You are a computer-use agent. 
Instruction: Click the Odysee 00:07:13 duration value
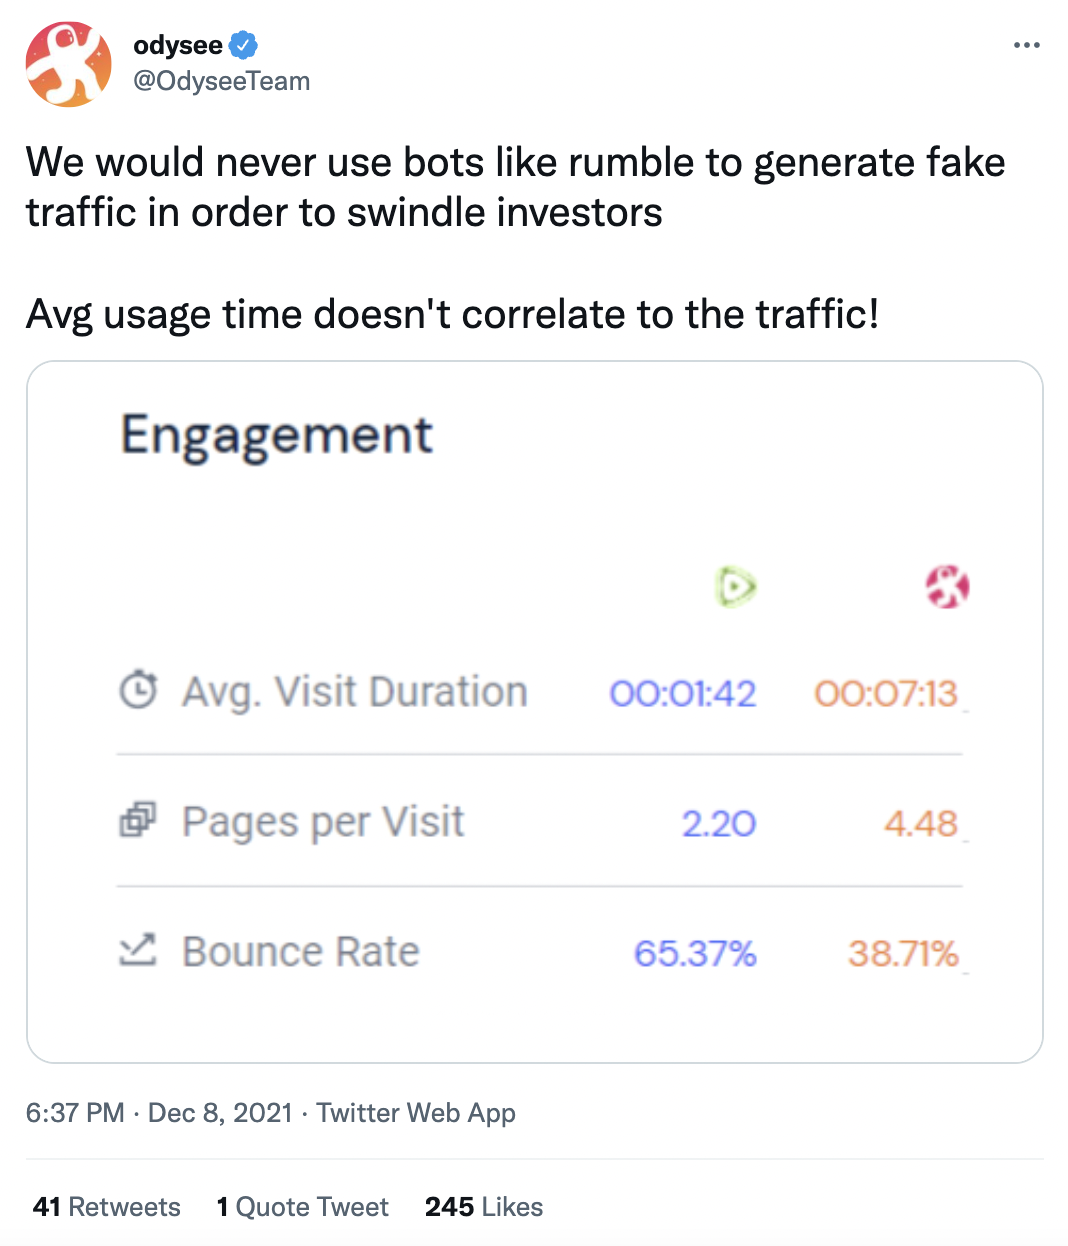tap(886, 693)
